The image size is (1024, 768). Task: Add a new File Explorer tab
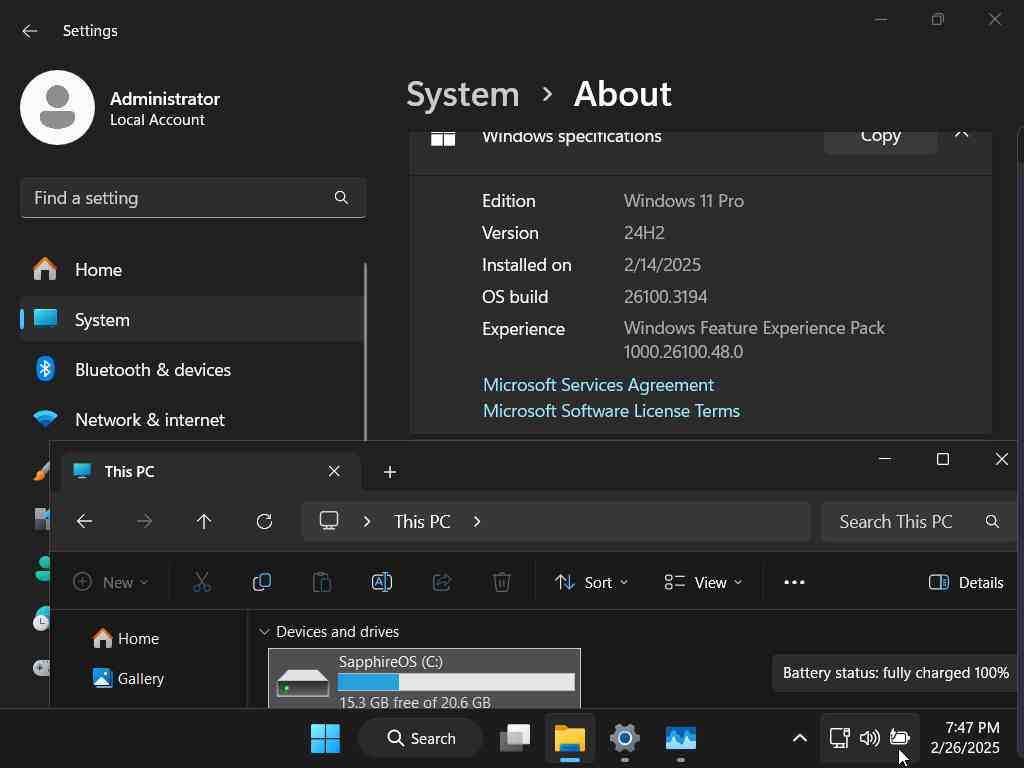390,472
